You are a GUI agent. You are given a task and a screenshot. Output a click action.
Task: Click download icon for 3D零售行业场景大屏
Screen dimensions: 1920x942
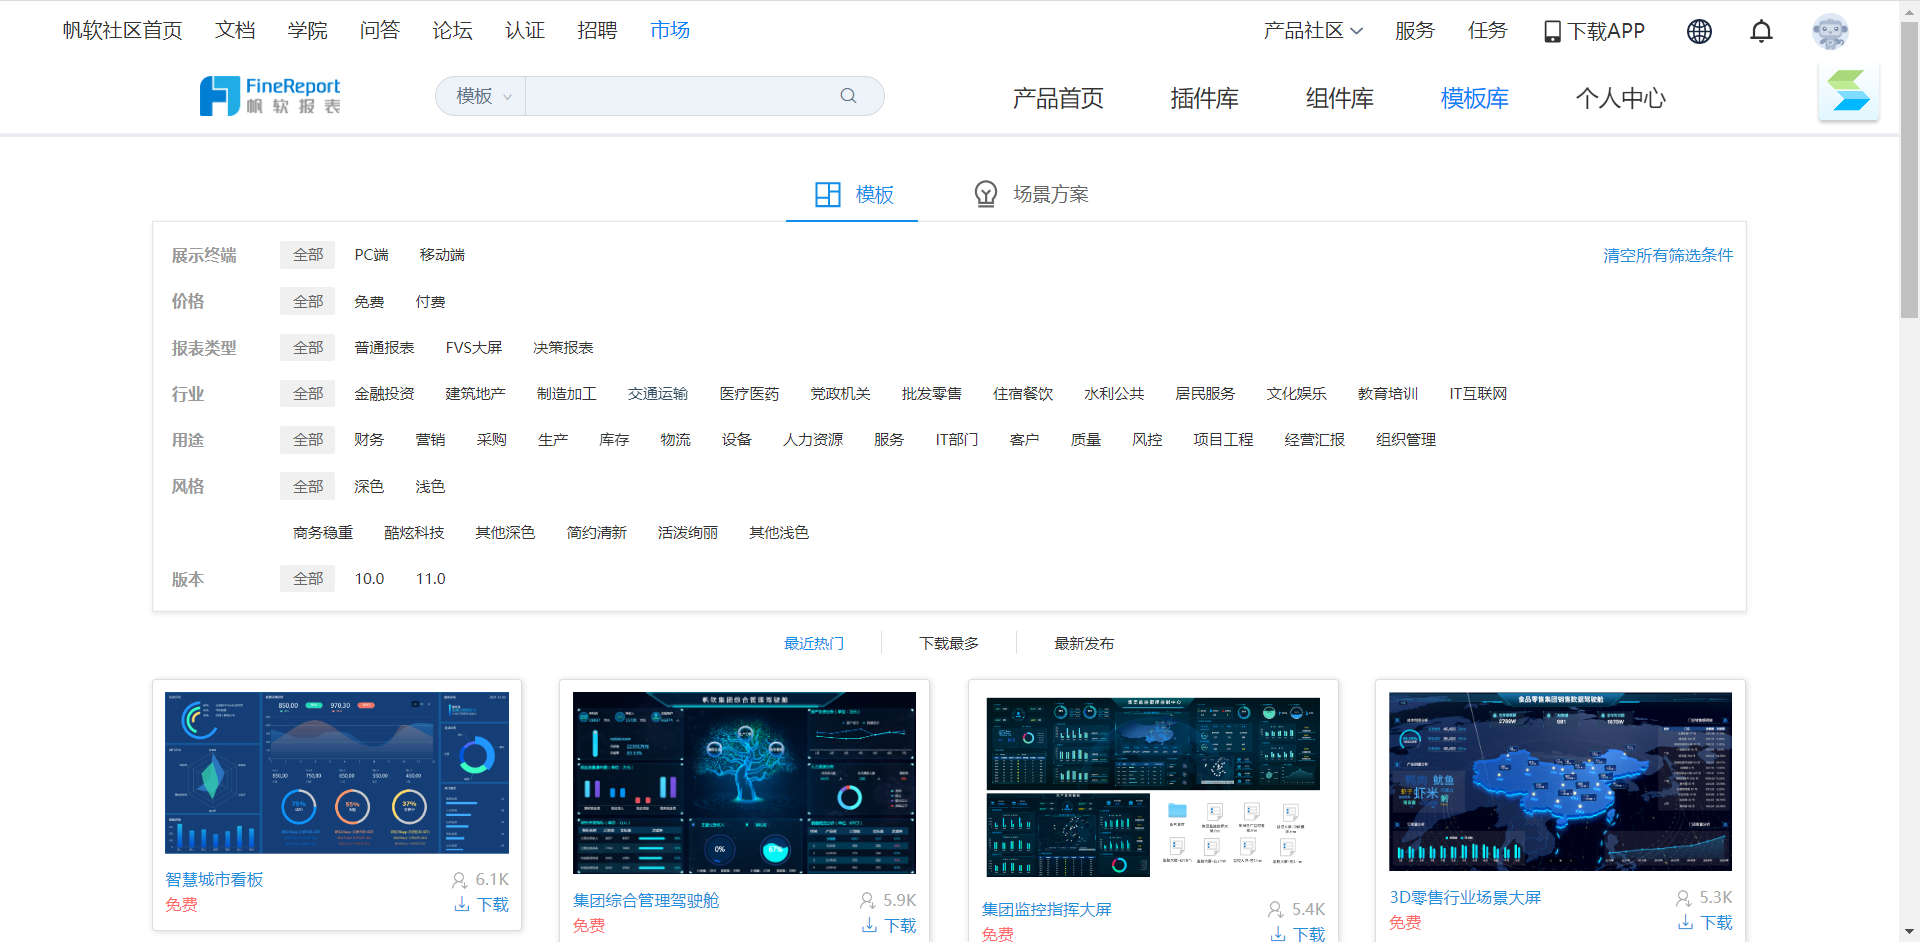tap(1686, 922)
